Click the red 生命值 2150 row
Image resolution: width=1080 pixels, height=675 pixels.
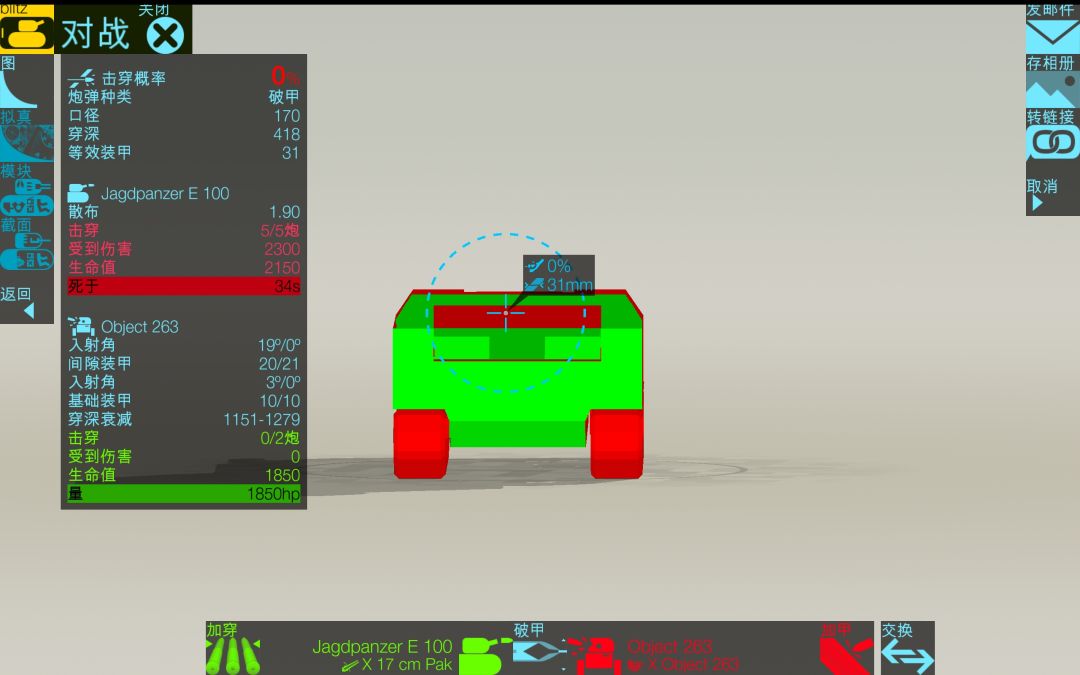pyautogui.click(x=184, y=267)
